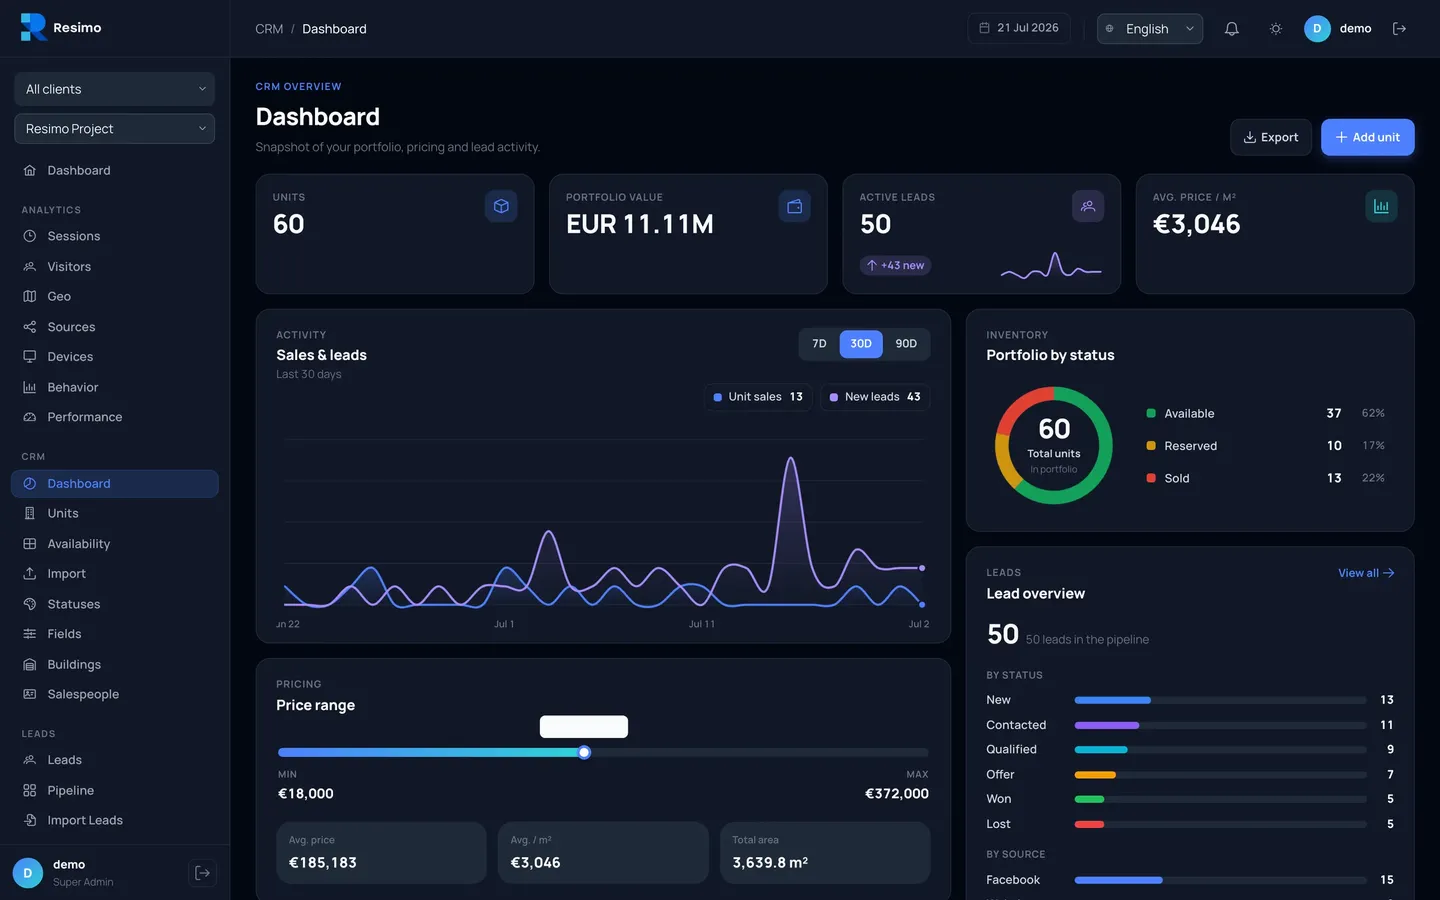Viewport: 1440px width, 900px height.
Task: Click the price range slider handle
Action: pyautogui.click(x=584, y=752)
